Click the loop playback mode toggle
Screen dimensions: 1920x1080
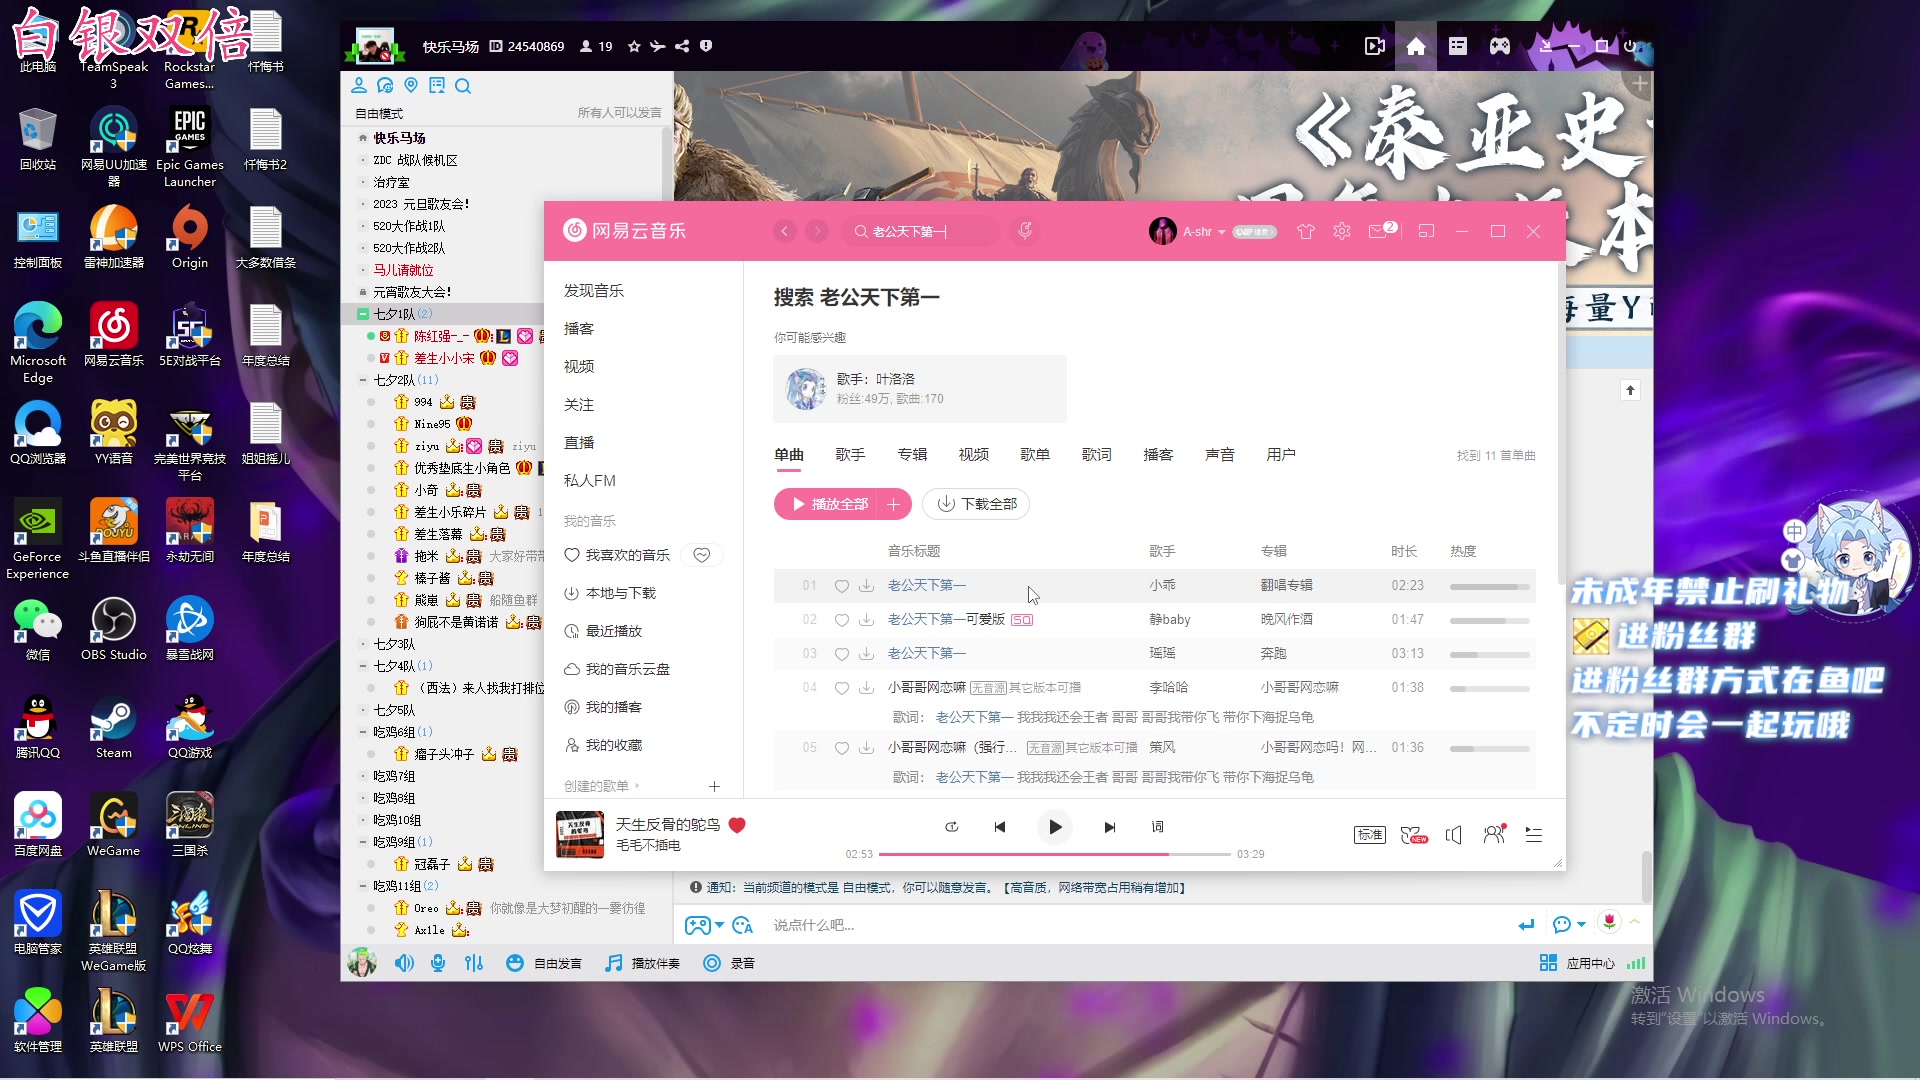(x=951, y=827)
